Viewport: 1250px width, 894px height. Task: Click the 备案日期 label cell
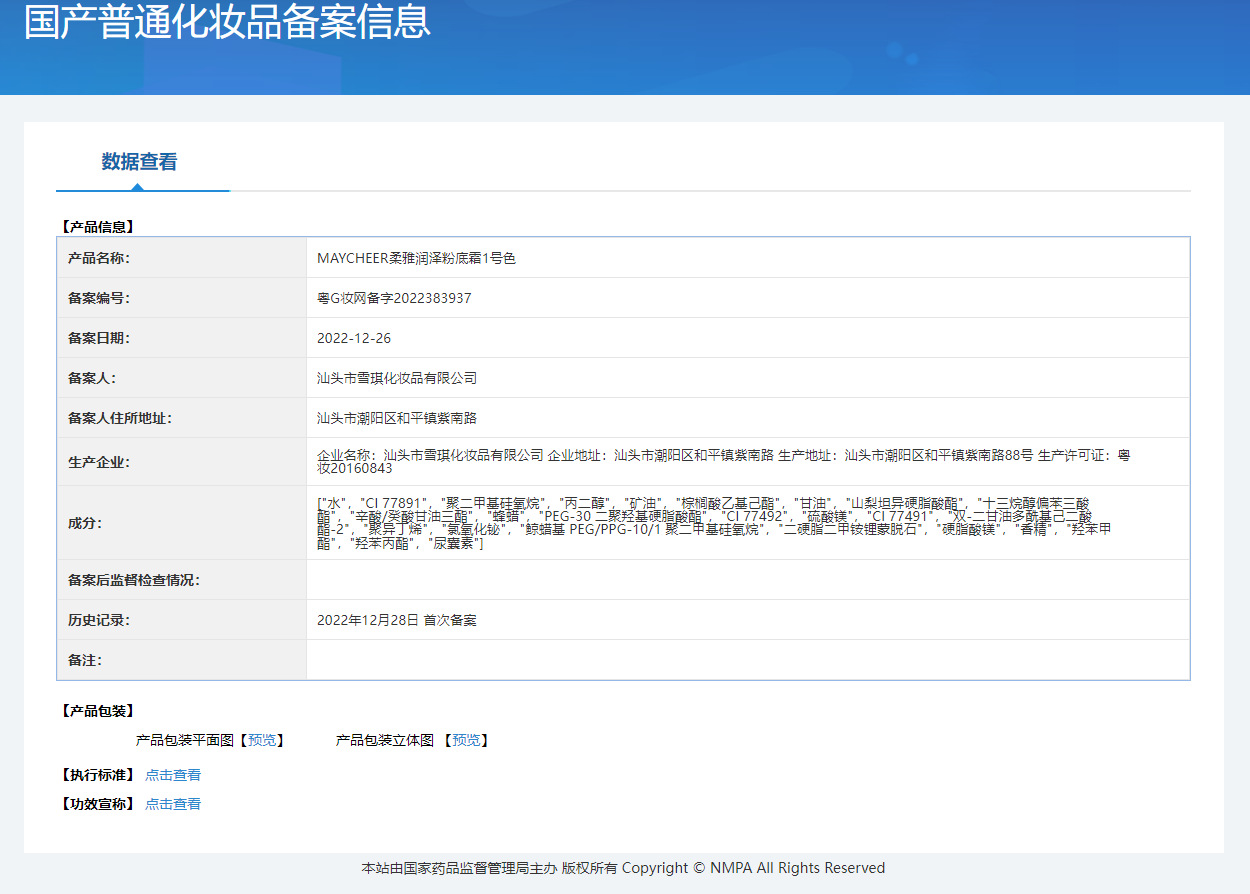[182, 338]
